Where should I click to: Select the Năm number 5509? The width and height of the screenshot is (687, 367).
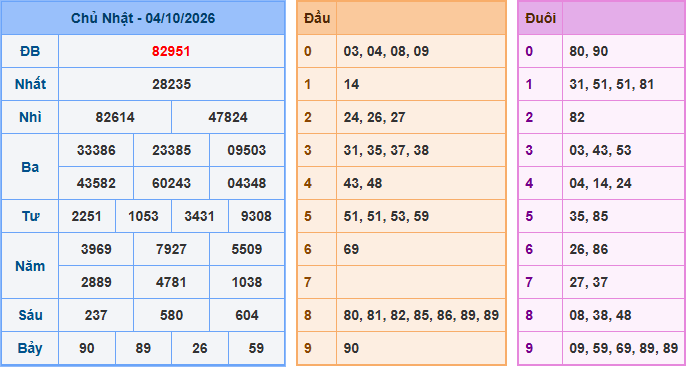click(x=247, y=249)
